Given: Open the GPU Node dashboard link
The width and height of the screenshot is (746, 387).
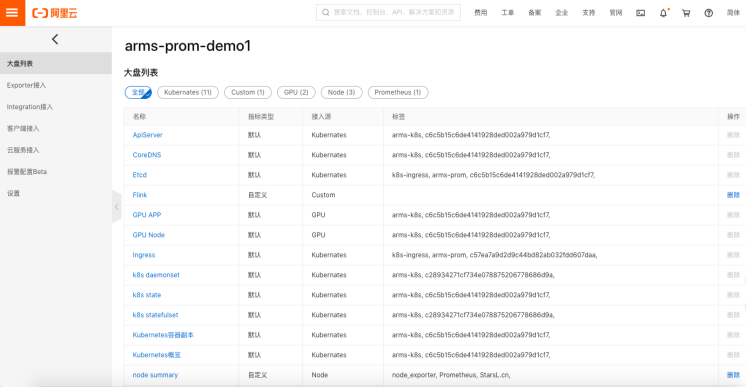Looking at the screenshot, I should [x=148, y=235].
